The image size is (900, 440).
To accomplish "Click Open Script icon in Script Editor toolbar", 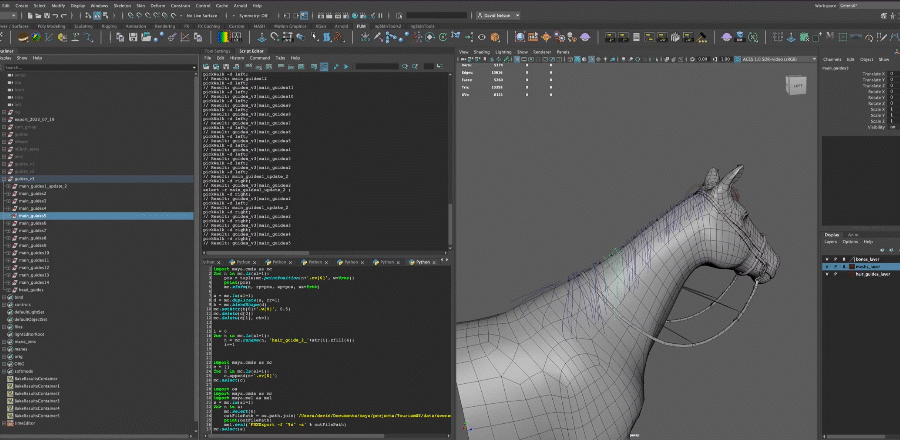I will [x=207, y=67].
